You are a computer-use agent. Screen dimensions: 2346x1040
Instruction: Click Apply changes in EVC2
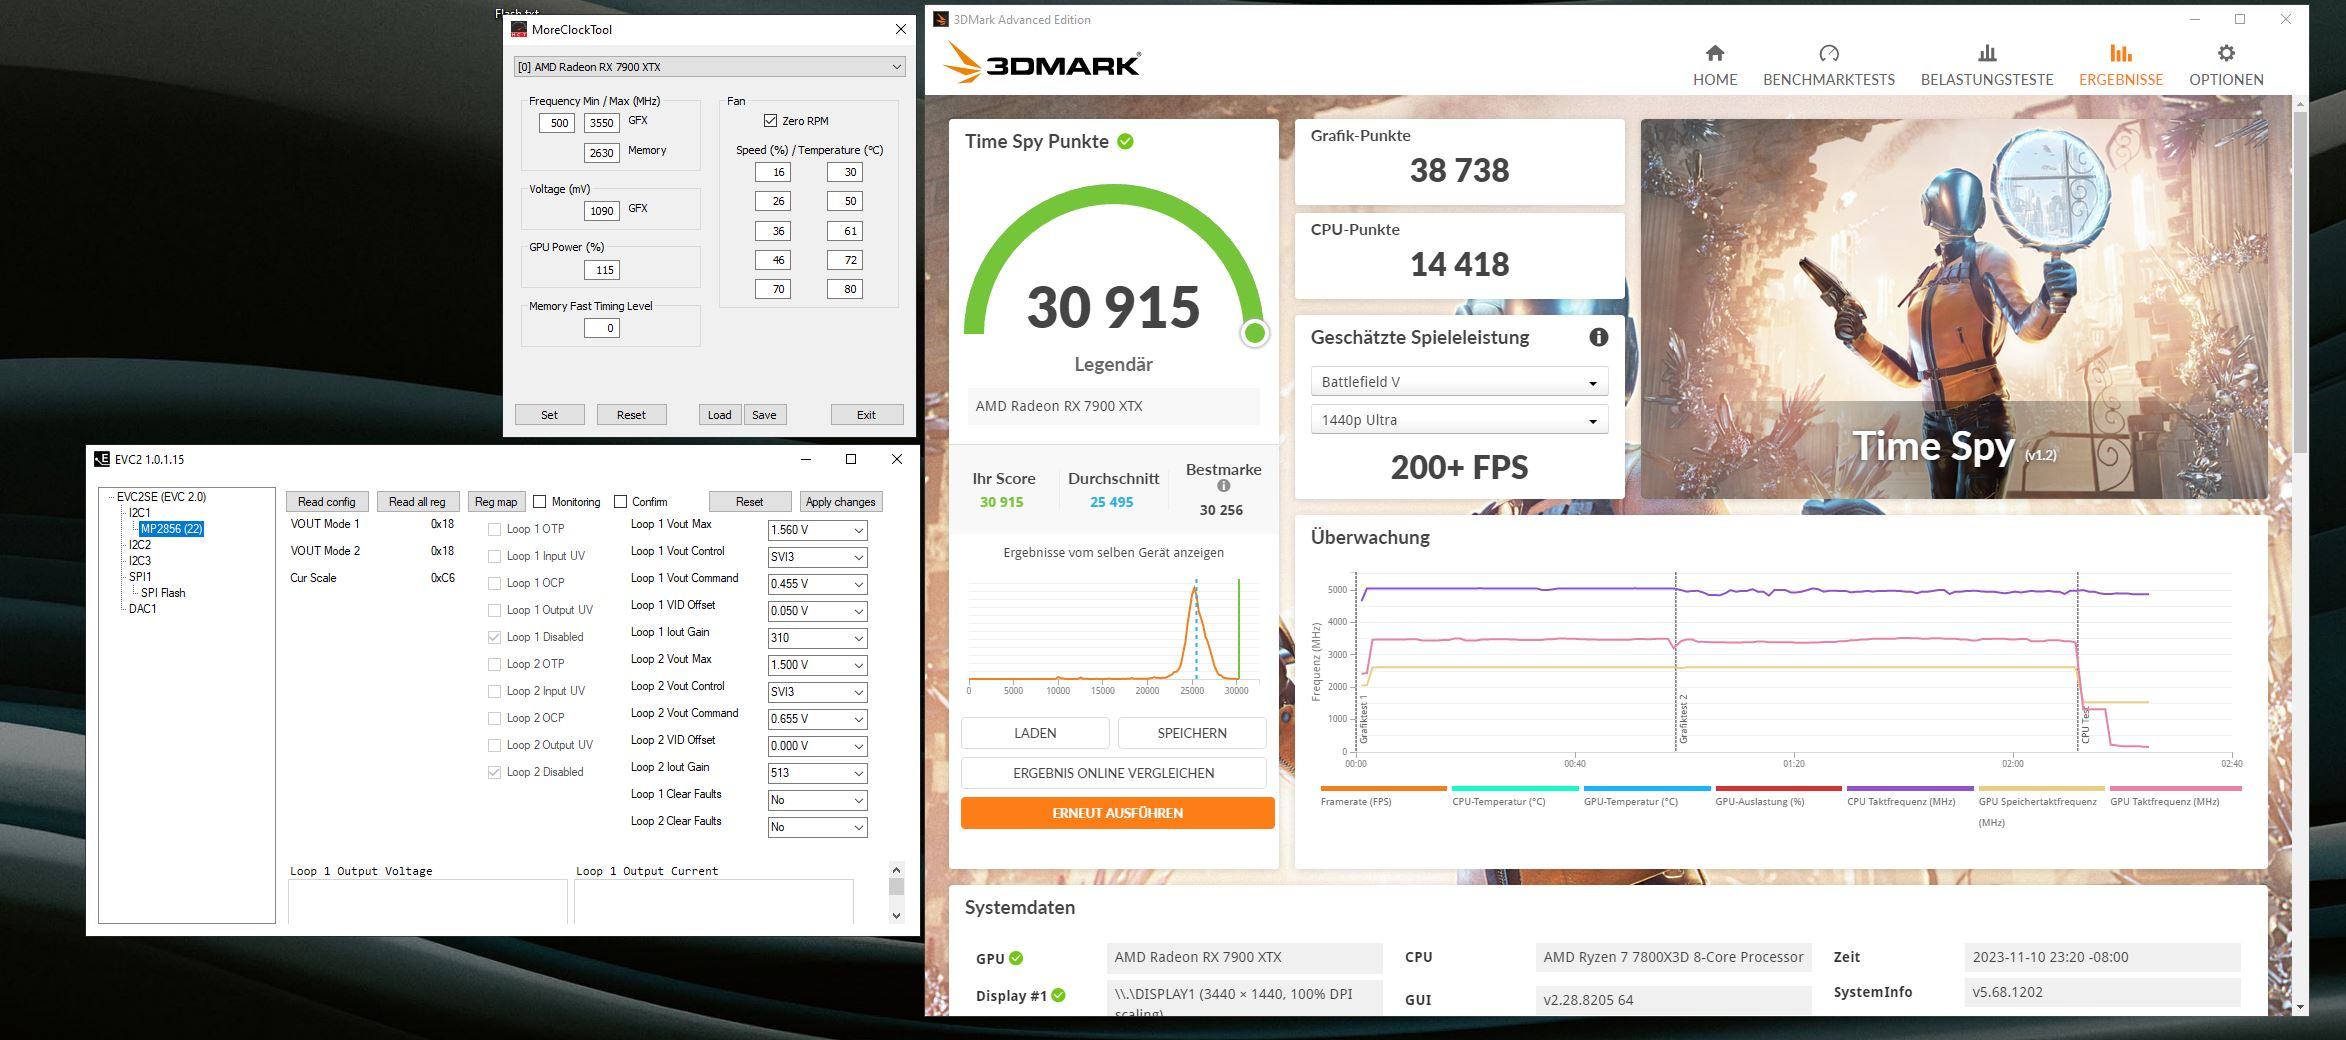(x=840, y=502)
